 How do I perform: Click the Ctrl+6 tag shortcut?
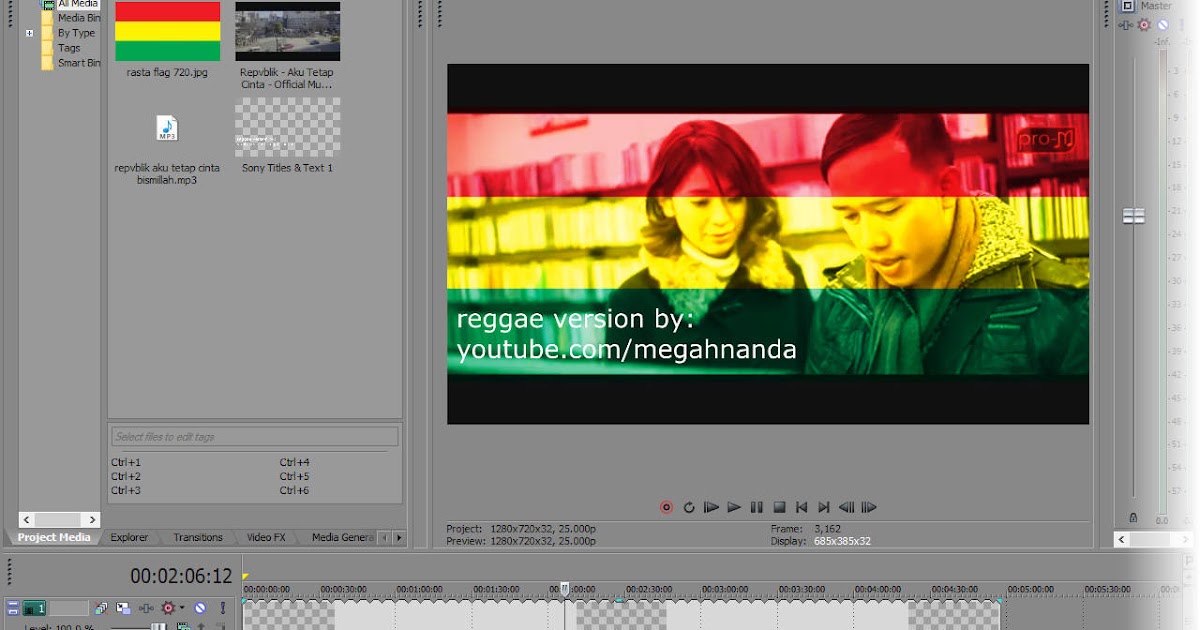click(294, 490)
